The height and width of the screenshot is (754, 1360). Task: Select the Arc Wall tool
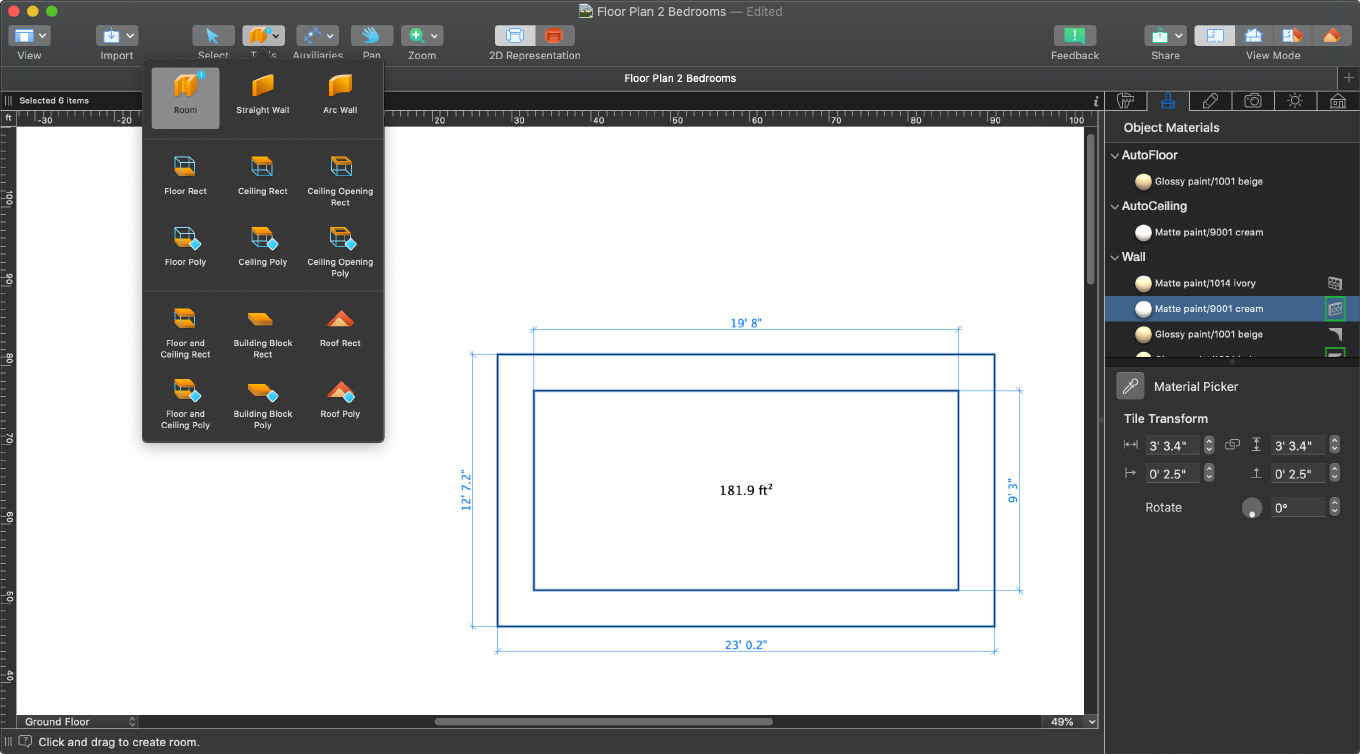[x=339, y=95]
